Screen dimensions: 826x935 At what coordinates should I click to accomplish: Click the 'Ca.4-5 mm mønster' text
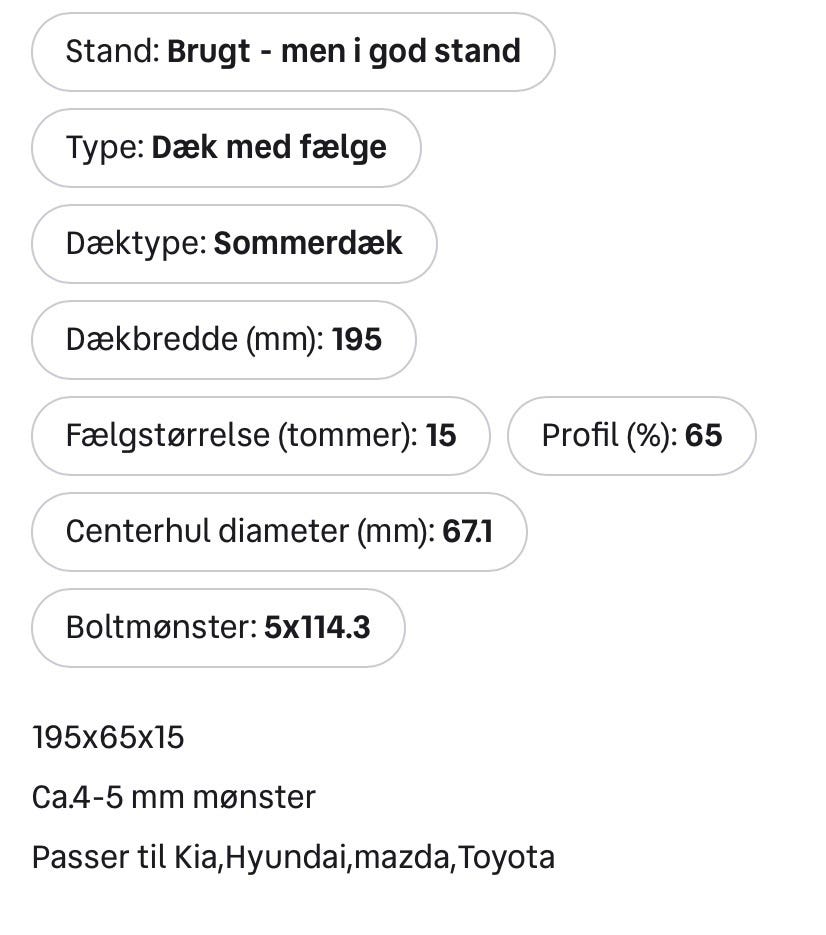pyautogui.click(x=173, y=798)
